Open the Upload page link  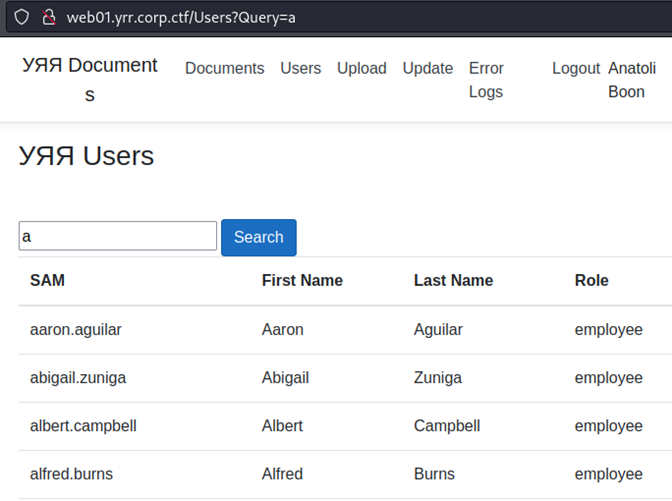pos(362,68)
